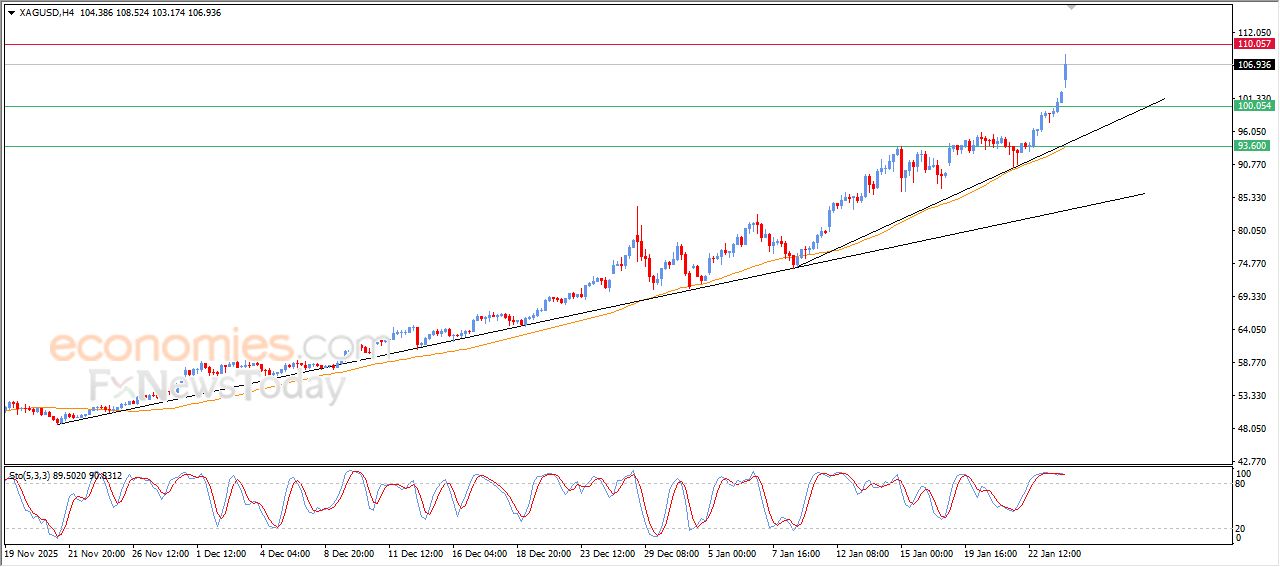Click the 19 Nov 2025 date label
The height and width of the screenshot is (567, 1280).
32,552
